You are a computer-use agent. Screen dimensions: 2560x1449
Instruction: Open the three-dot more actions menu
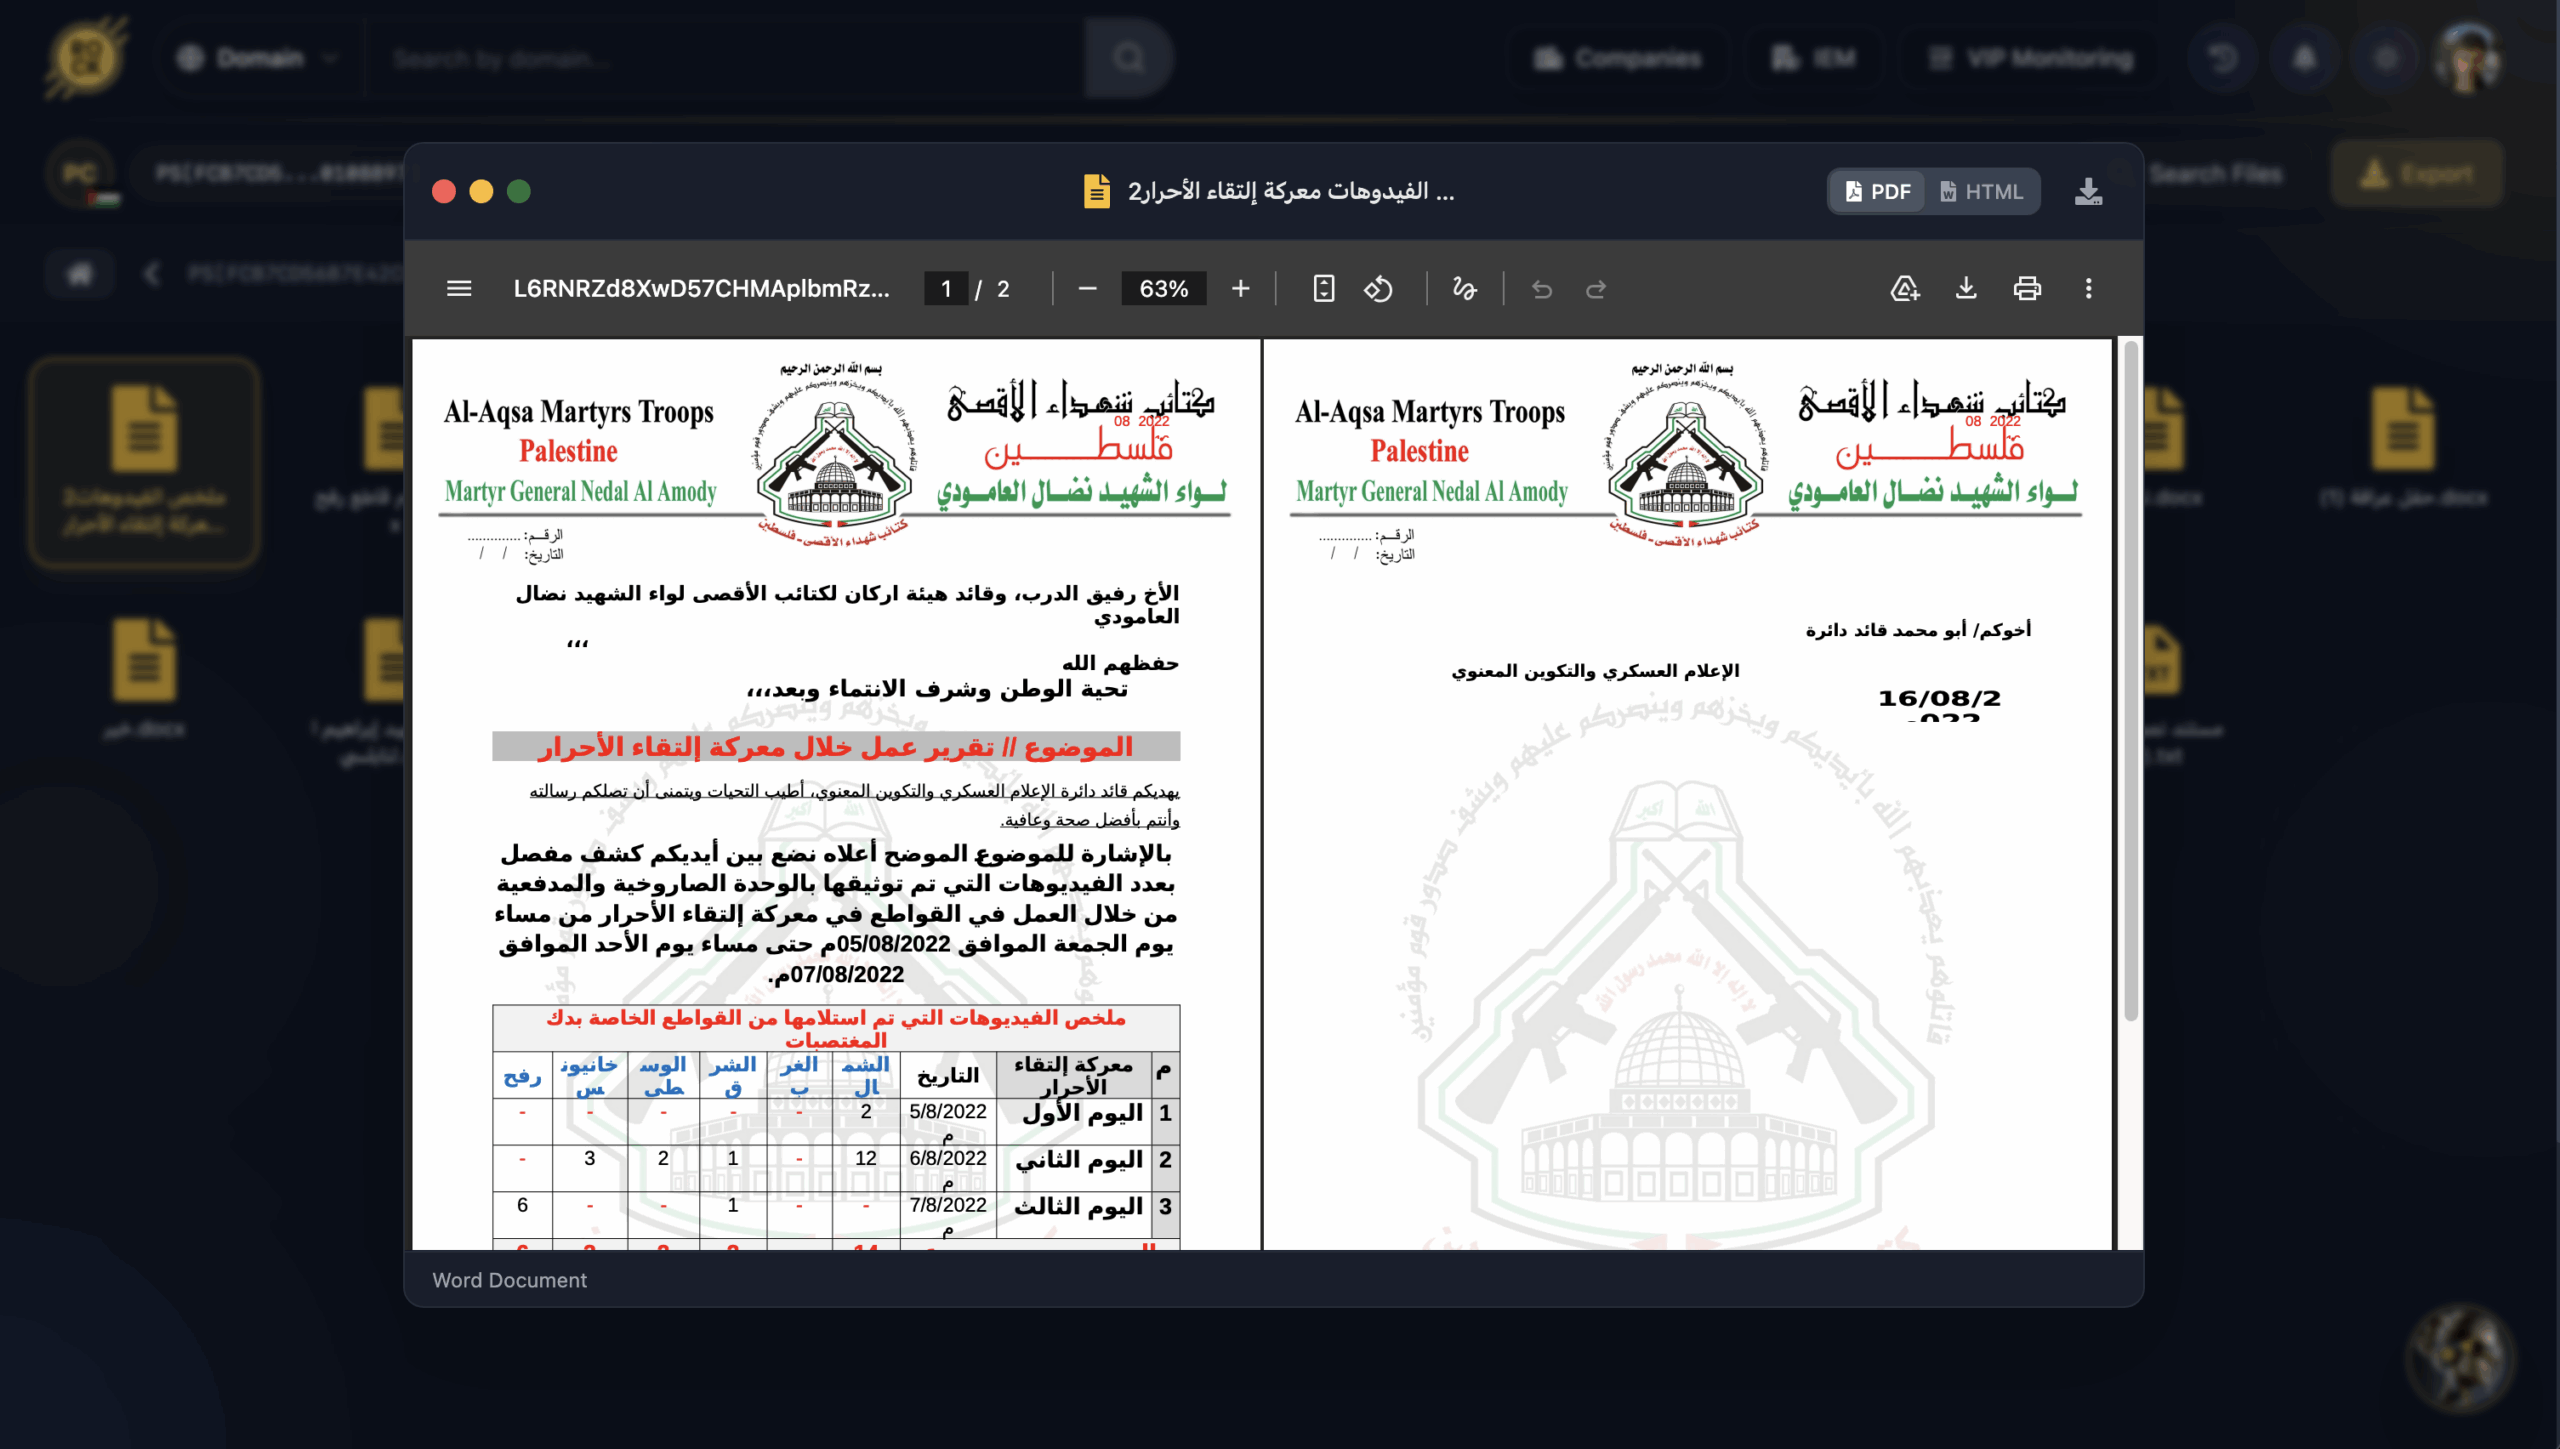tap(2088, 289)
